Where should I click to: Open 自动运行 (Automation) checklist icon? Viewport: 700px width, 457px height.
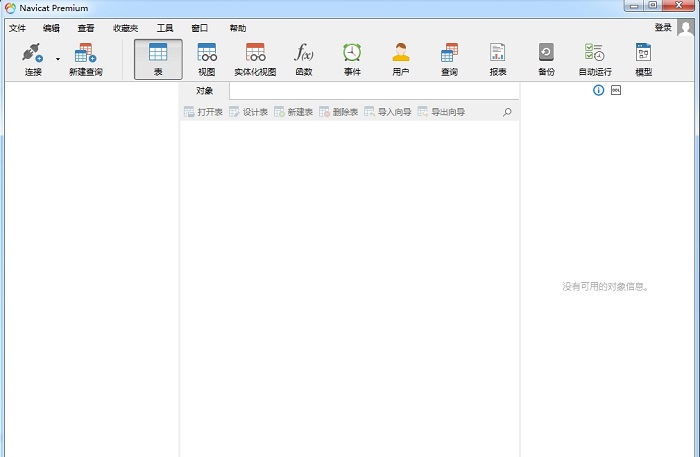click(x=594, y=59)
